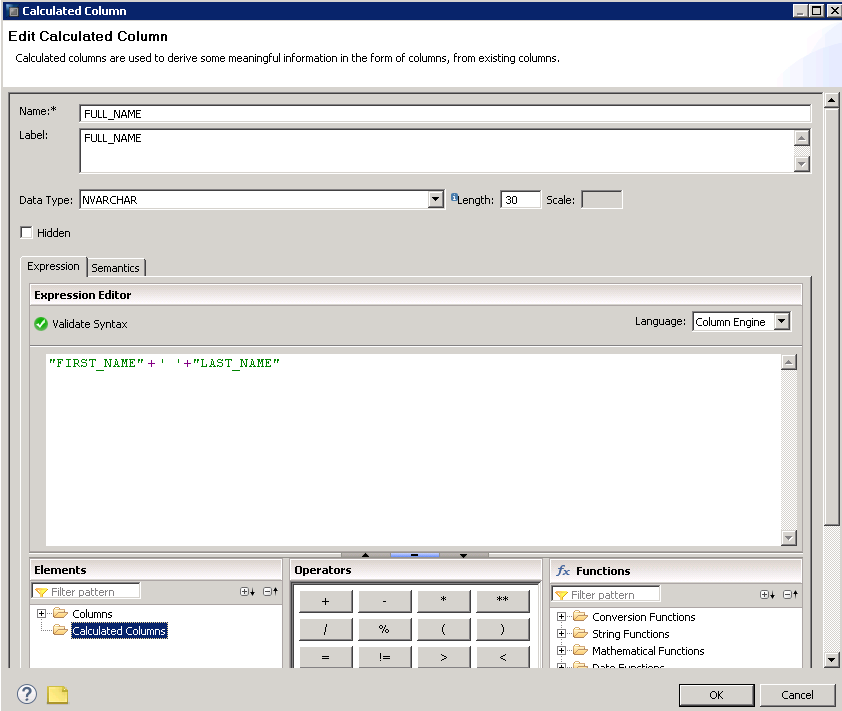
Task: Click Label area scroll down arrow
Action: click(x=801, y=164)
